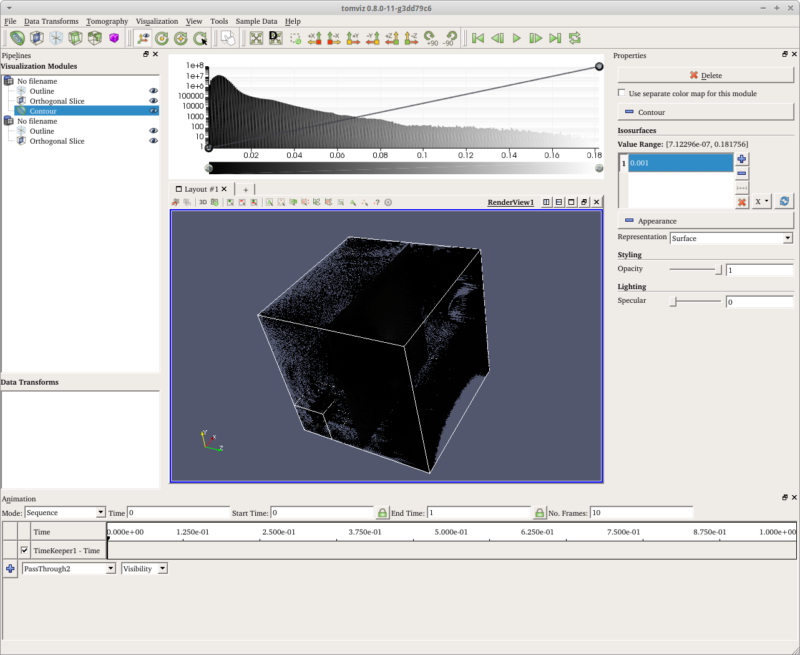The height and width of the screenshot is (655, 800).
Task: Enable separate color map for this module
Action: click(622, 94)
